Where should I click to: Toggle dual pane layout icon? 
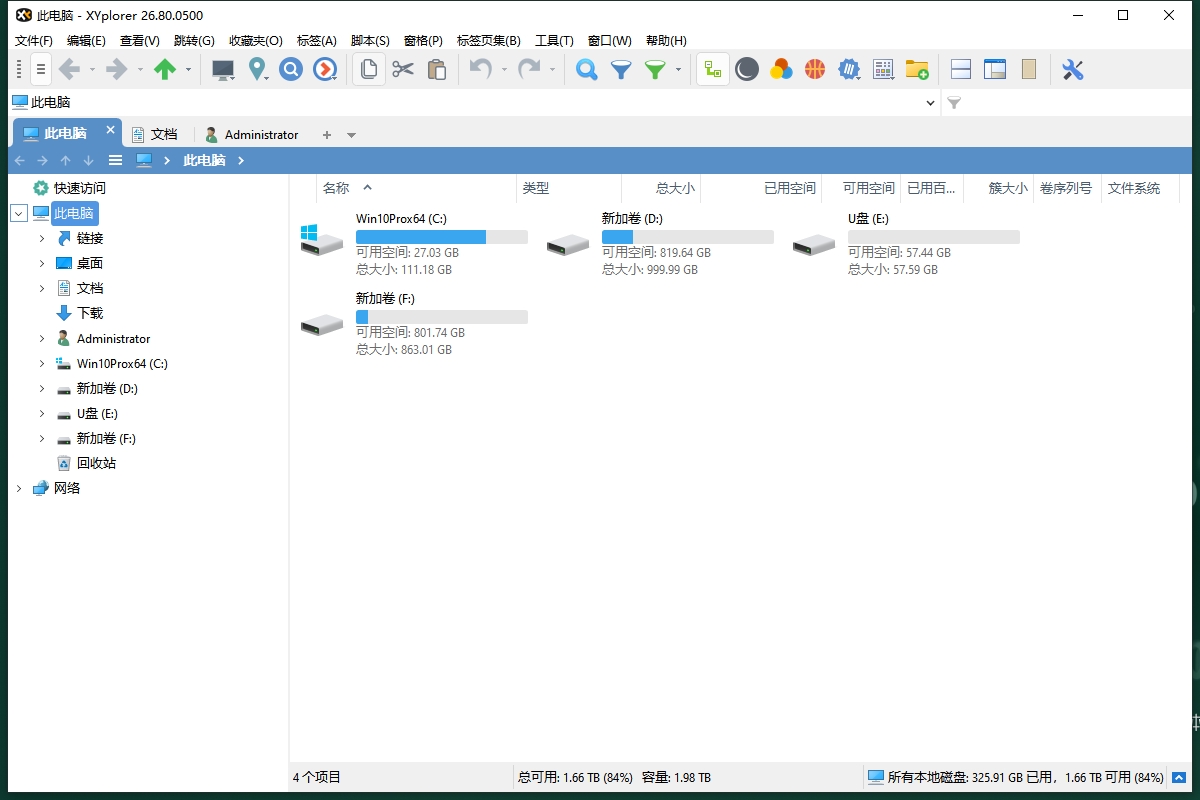961,69
